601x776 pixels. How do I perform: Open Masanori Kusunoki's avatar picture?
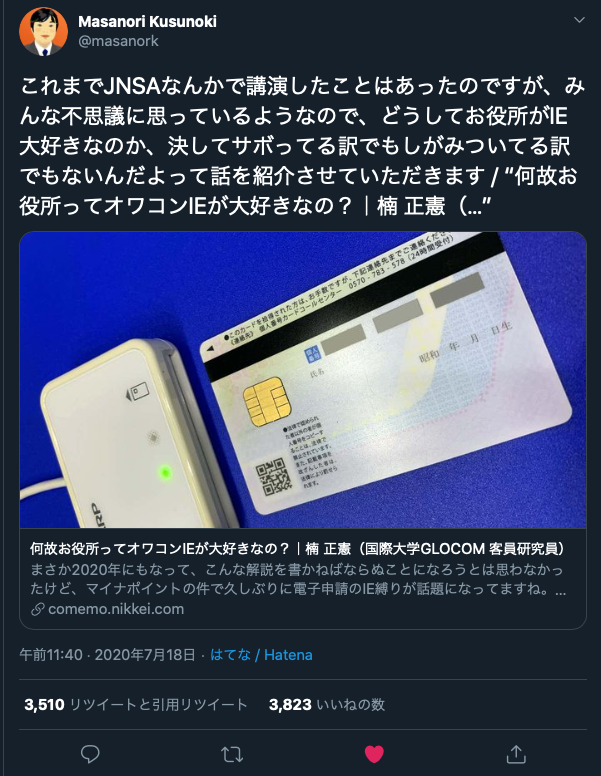(44, 31)
